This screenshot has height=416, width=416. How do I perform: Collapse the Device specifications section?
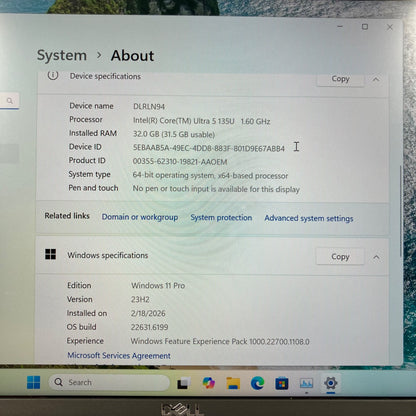[x=376, y=79]
